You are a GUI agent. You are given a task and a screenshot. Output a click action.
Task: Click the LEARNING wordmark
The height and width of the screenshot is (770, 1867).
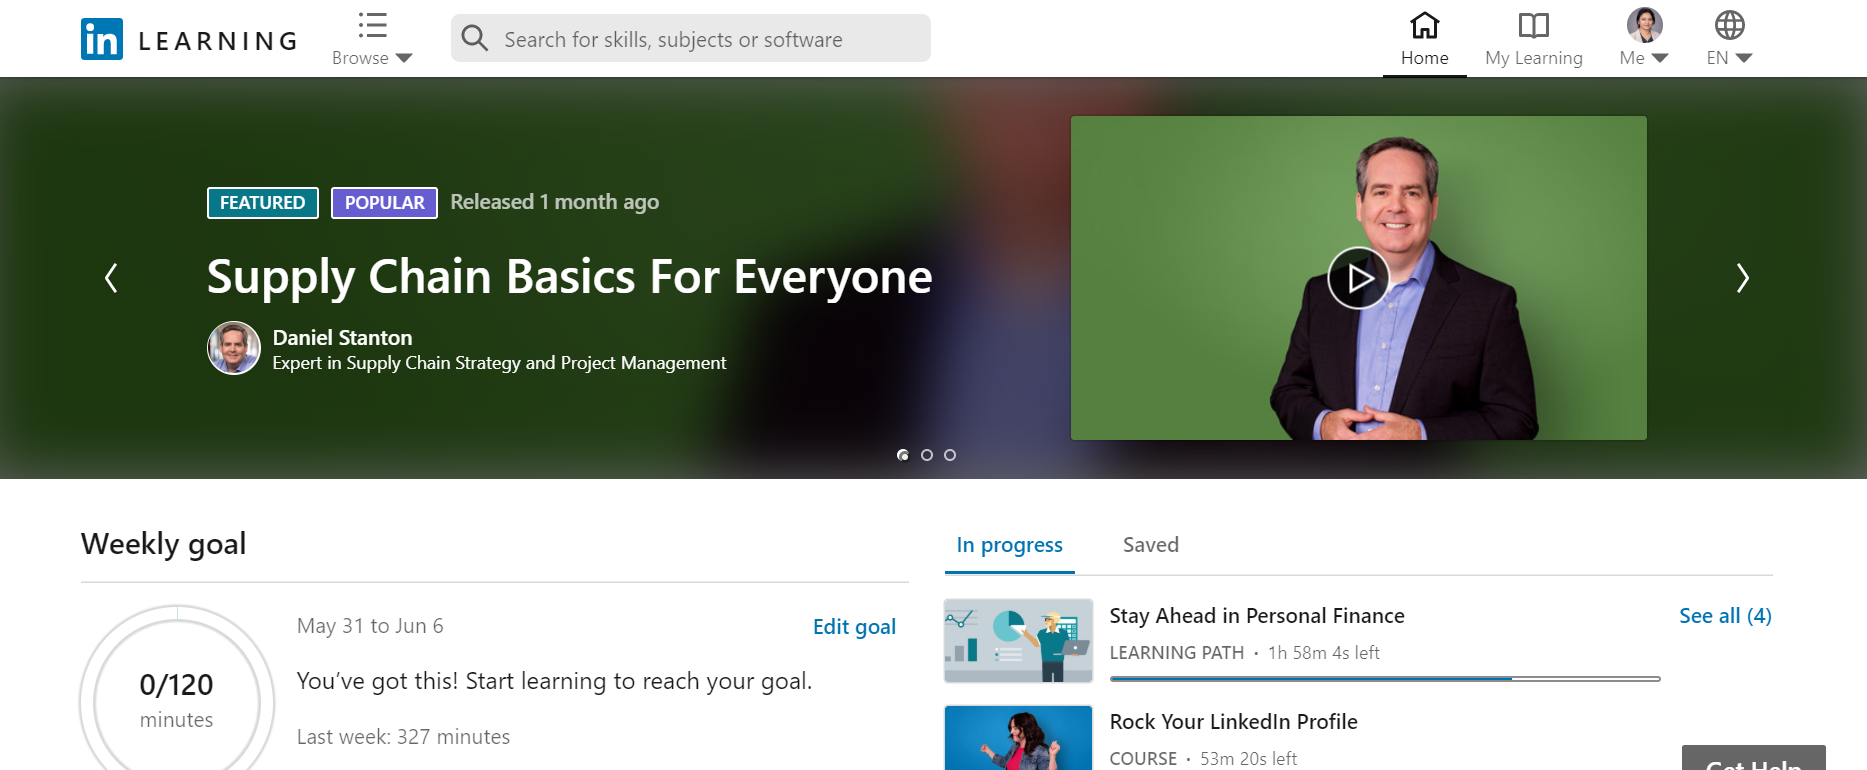(x=219, y=41)
